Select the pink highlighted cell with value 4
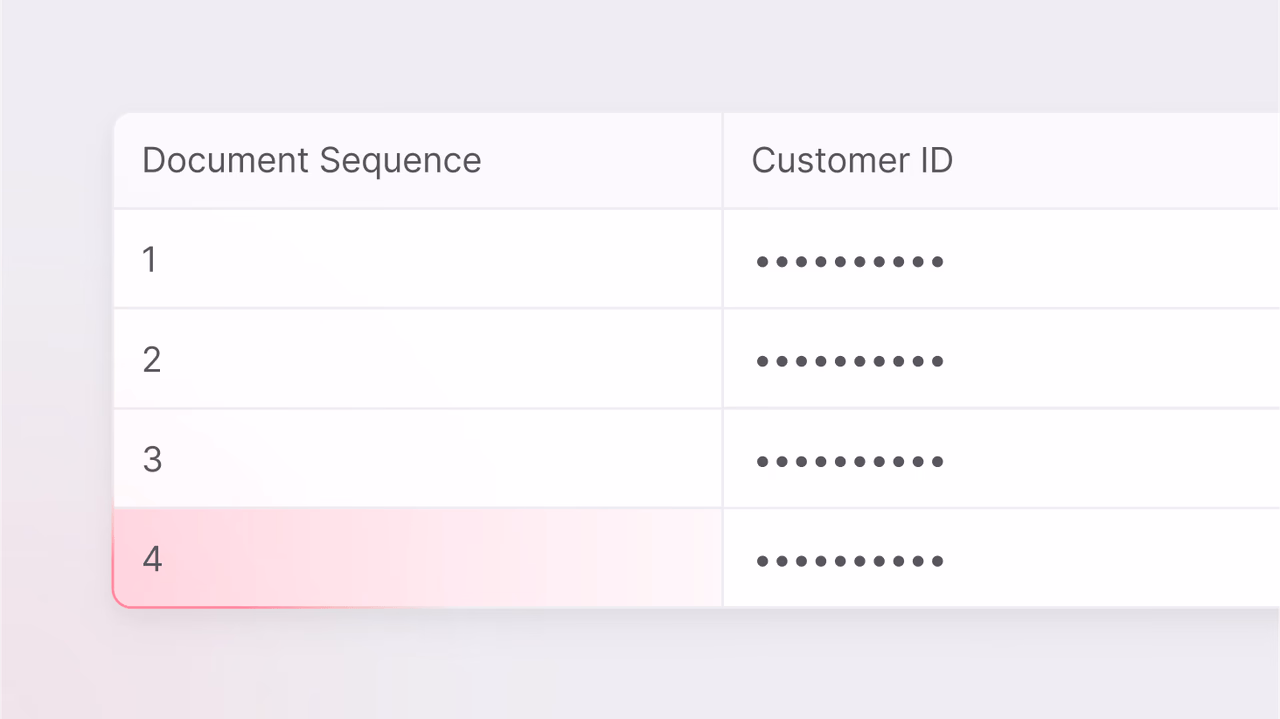This screenshot has width=1280, height=719. pyautogui.click(x=418, y=558)
